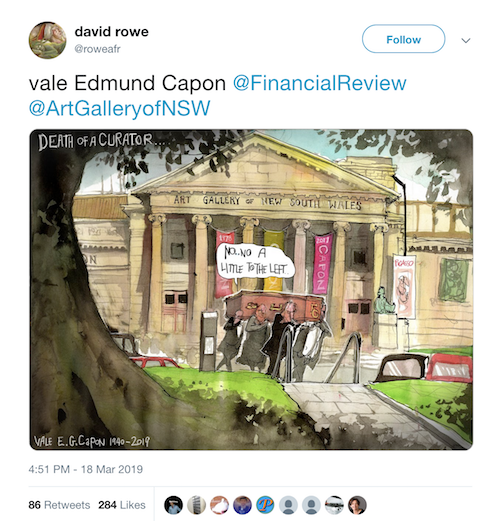
Task: Open the black-and-white striped liker avatar
Action: point(334,505)
